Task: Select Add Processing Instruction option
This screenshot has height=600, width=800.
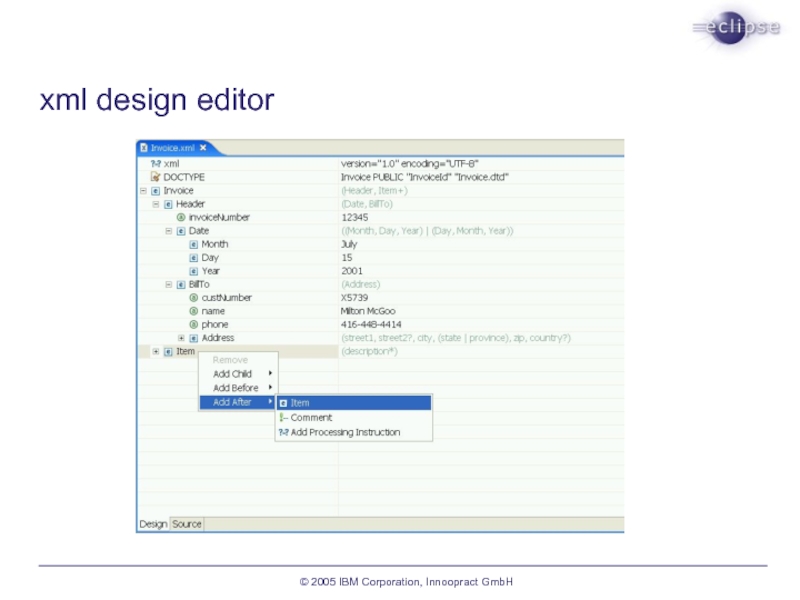Action: pyautogui.click(x=345, y=433)
